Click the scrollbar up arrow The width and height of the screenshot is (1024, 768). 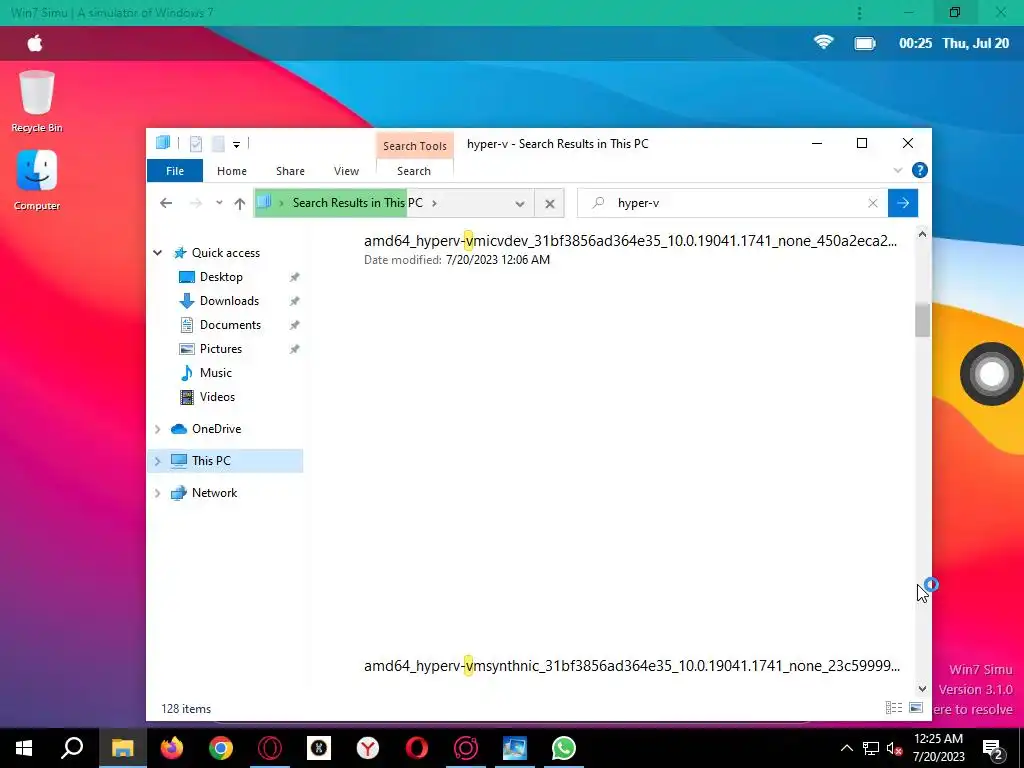922,234
